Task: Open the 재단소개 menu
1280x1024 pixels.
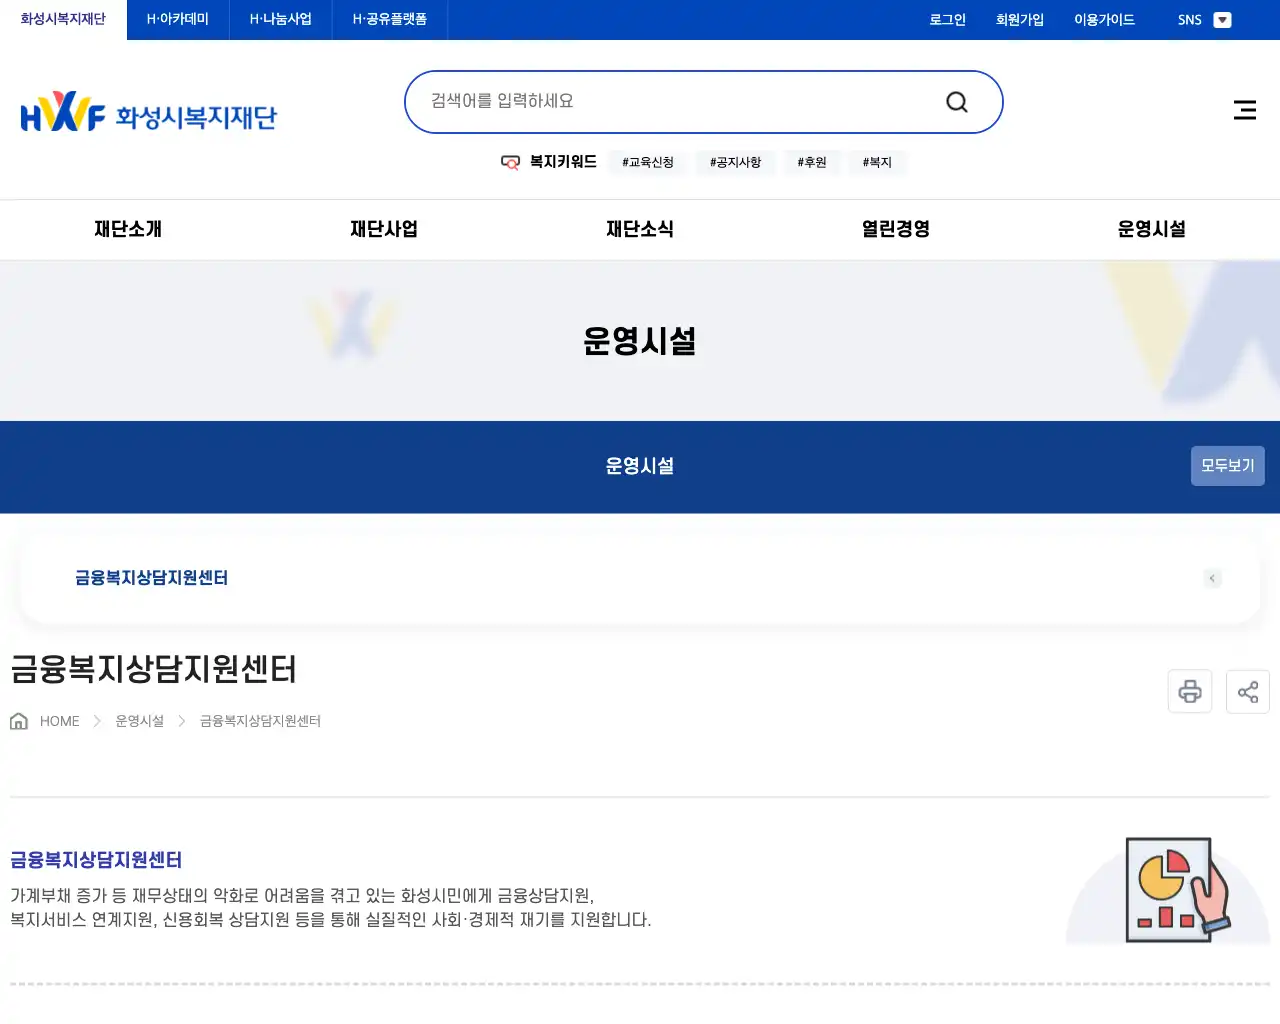Action: pos(126,229)
